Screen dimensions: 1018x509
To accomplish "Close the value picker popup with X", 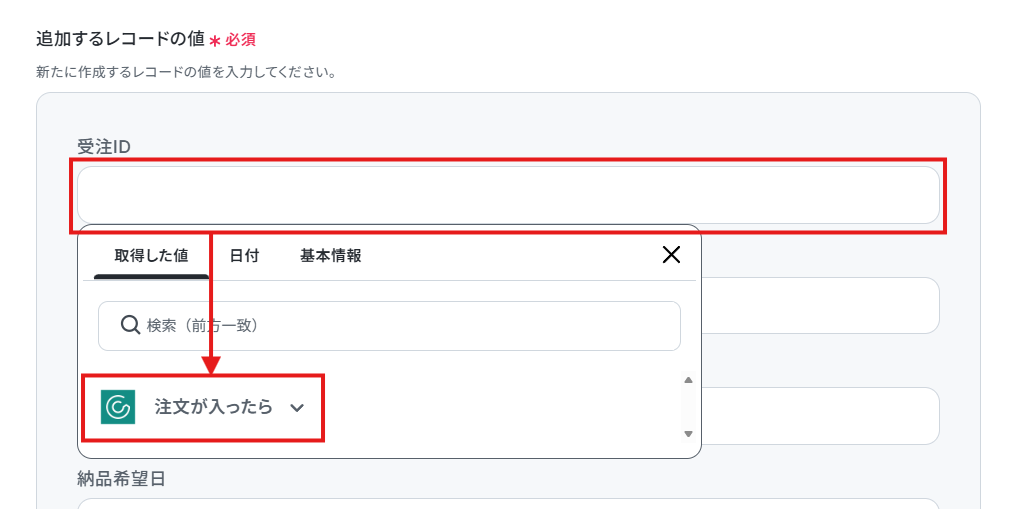I will point(671,254).
